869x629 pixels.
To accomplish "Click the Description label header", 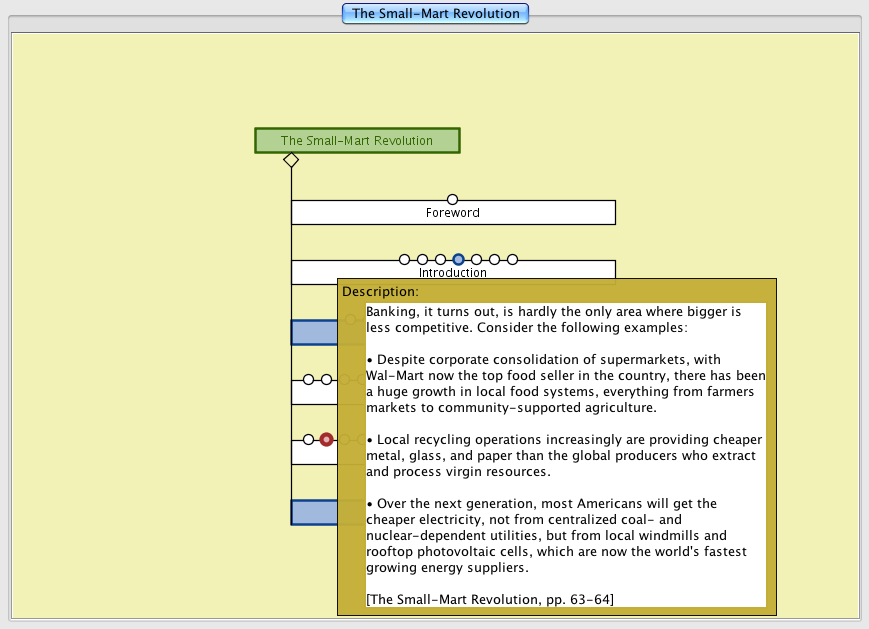I will click(x=380, y=292).
